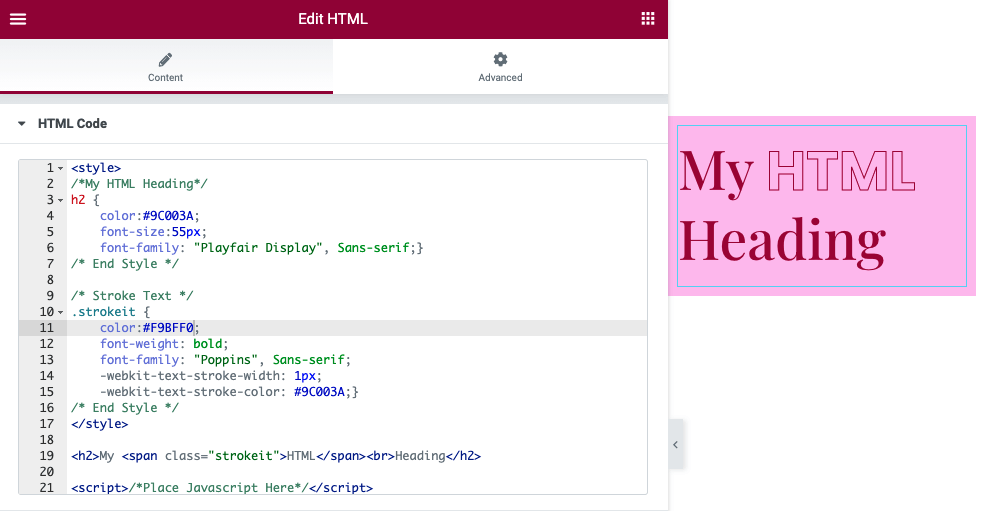Click the Edit HTML panel title

click(333, 19)
